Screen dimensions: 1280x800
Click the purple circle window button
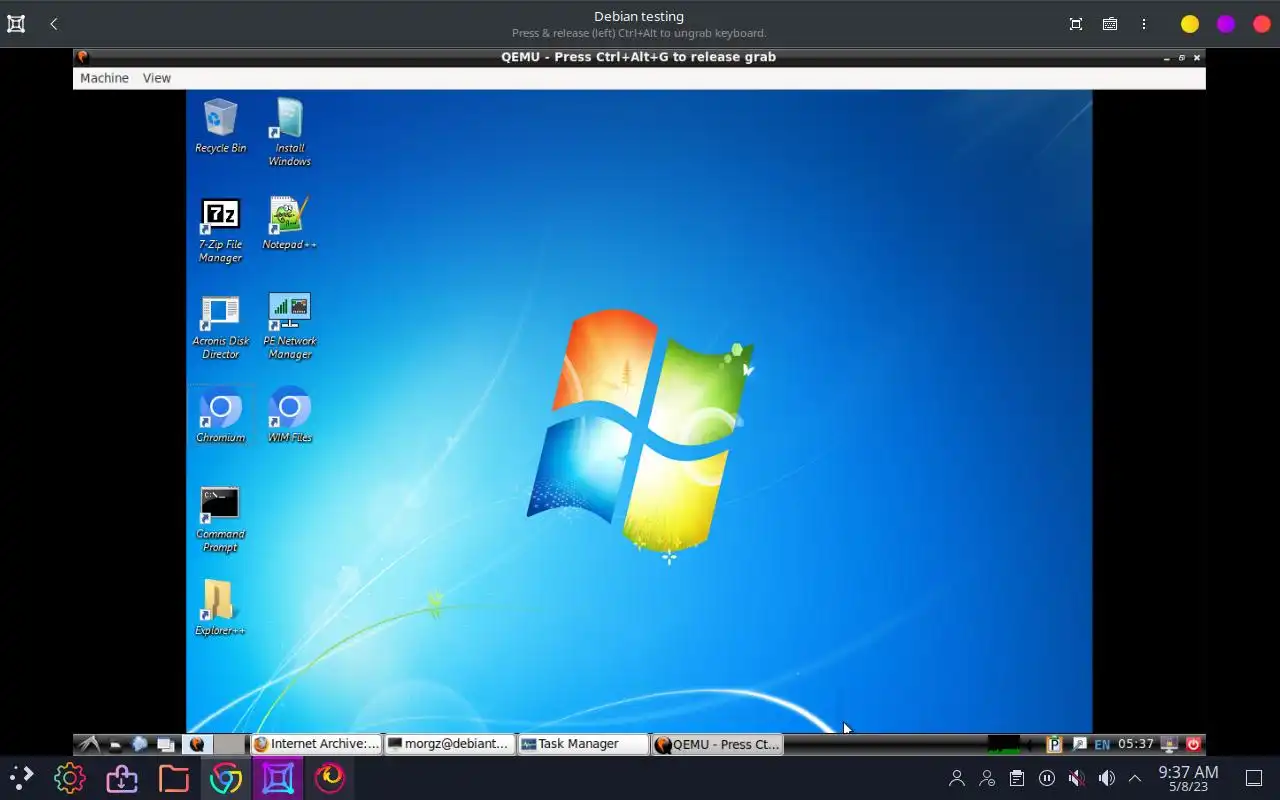pyautogui.click(x=1226, y=24)
